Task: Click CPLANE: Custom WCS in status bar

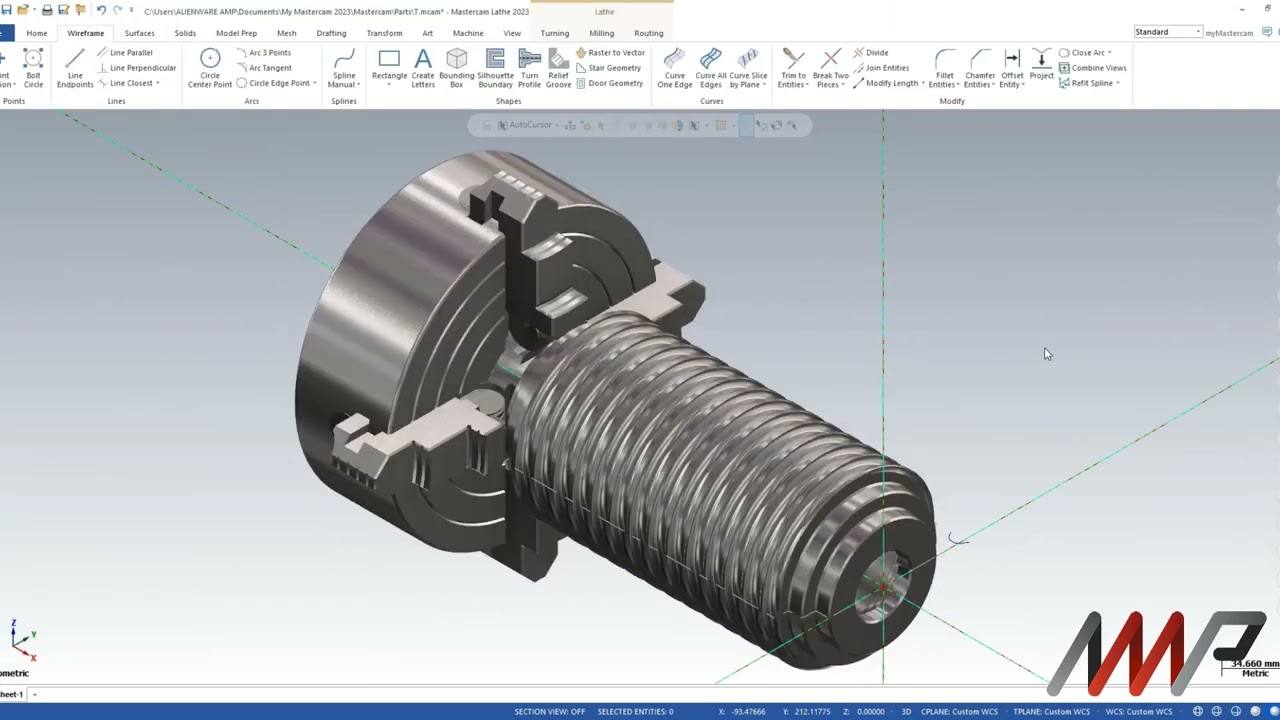Action: click(959, 711)
